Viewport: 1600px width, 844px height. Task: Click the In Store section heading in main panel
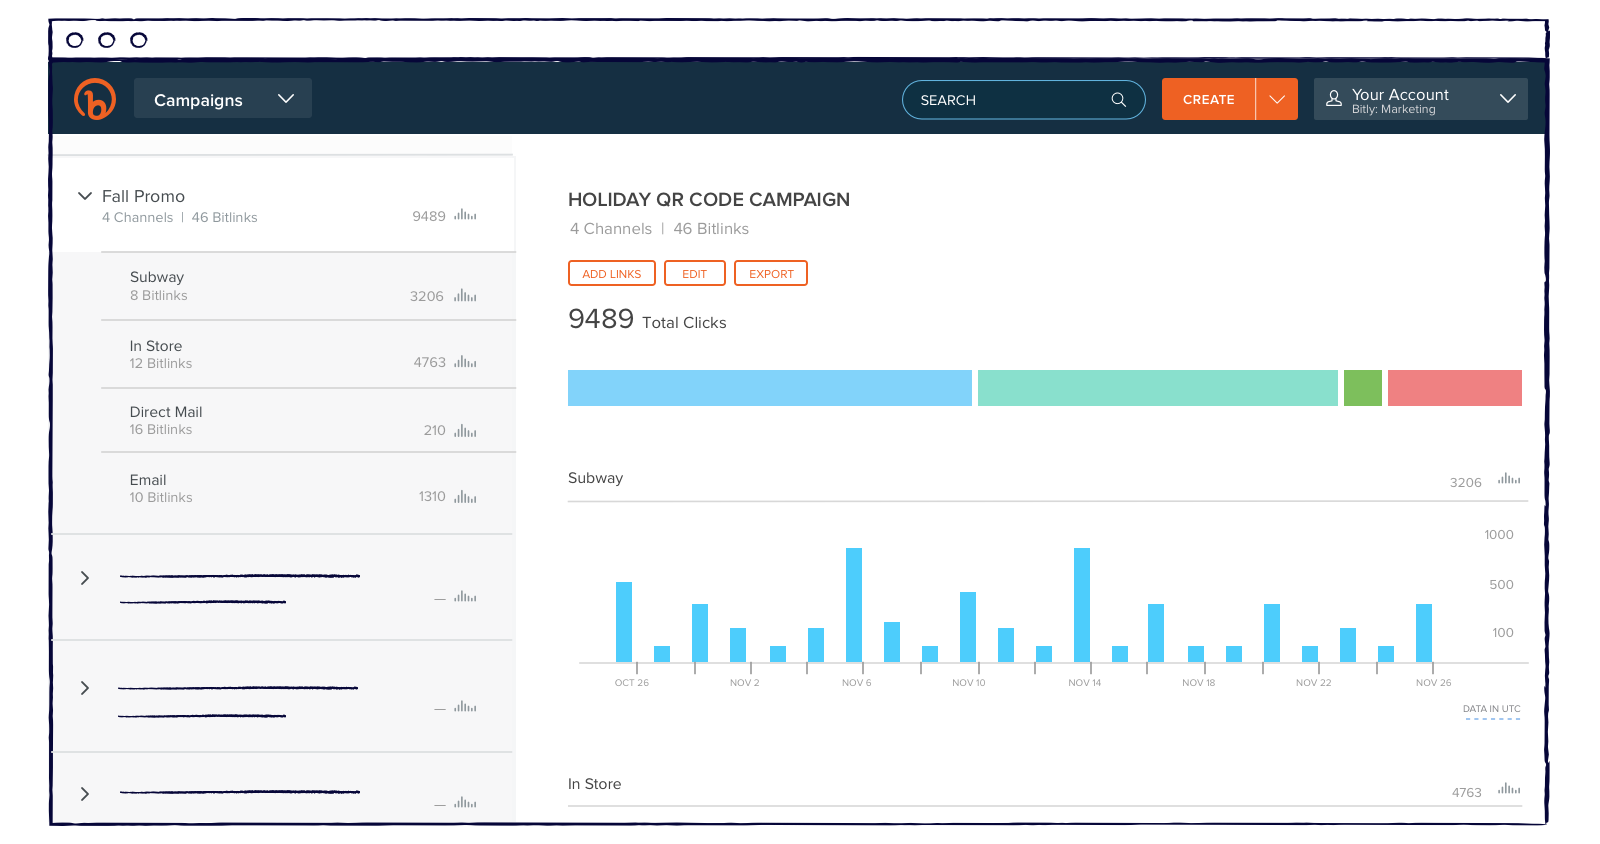[x=594, y=784]
